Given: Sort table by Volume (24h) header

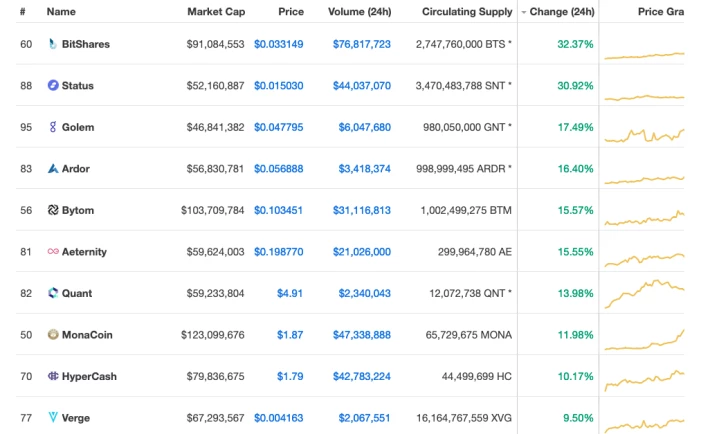Looking at the screenshot, I should pyautogui.click(x=360, y=12).
